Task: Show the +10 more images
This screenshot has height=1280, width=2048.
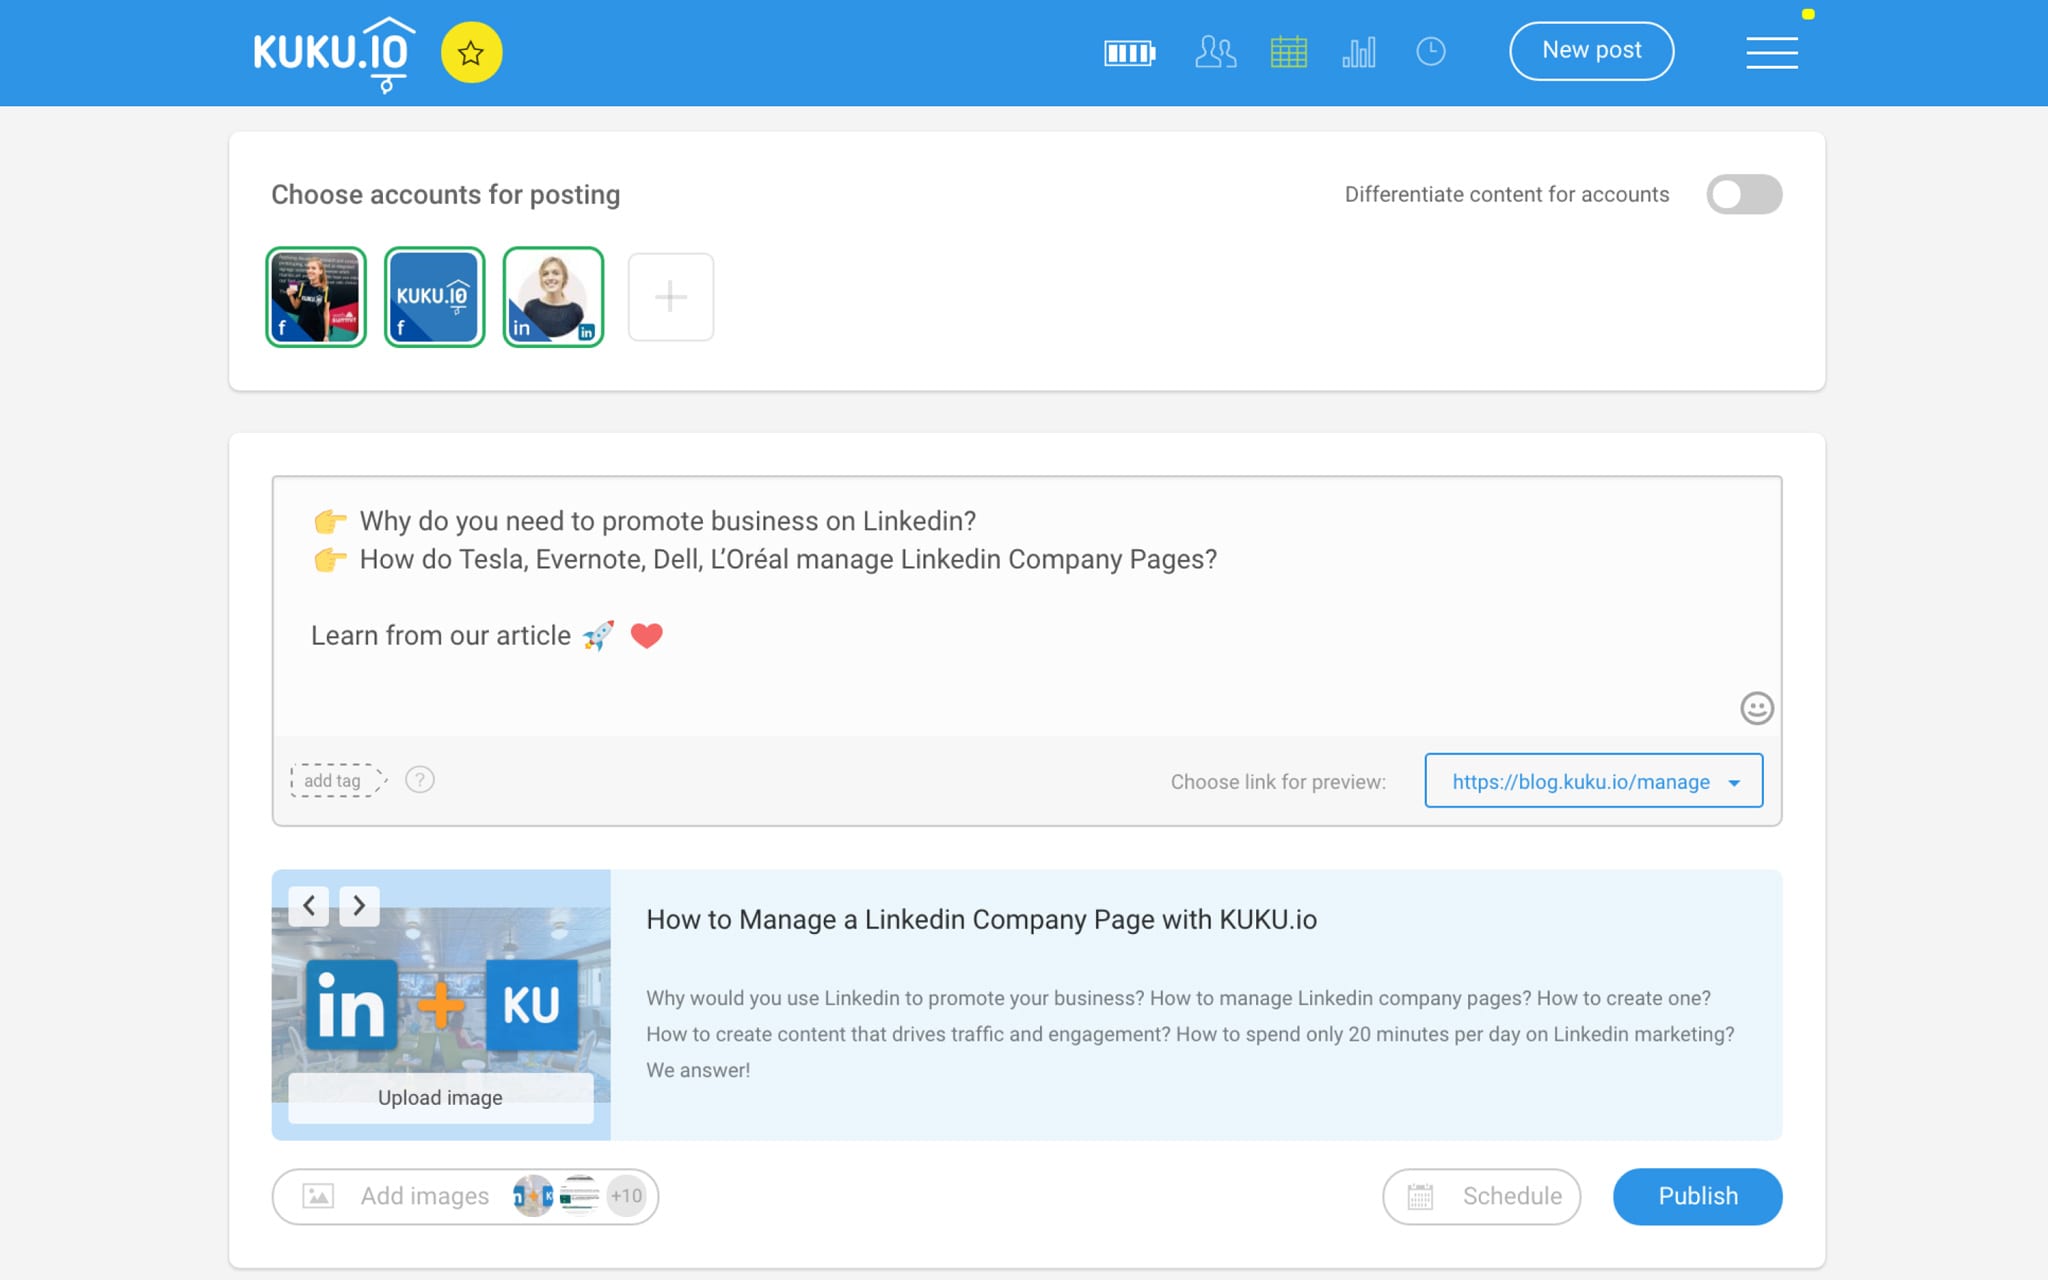Action: tap(626, 1196)
